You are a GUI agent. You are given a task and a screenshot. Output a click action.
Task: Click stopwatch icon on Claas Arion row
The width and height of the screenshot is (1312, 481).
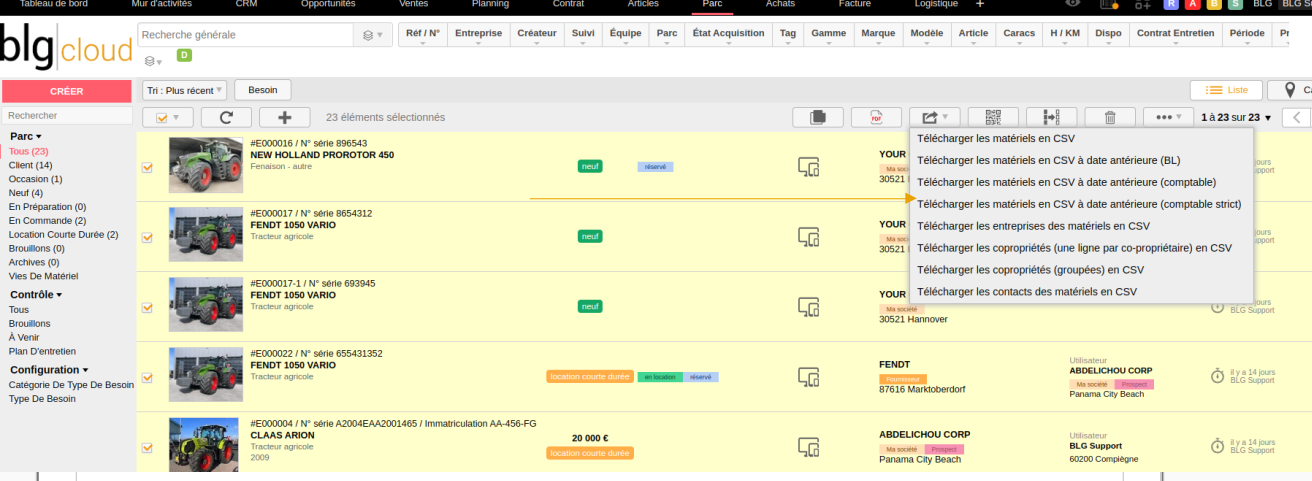click(x=1217, y=446)
